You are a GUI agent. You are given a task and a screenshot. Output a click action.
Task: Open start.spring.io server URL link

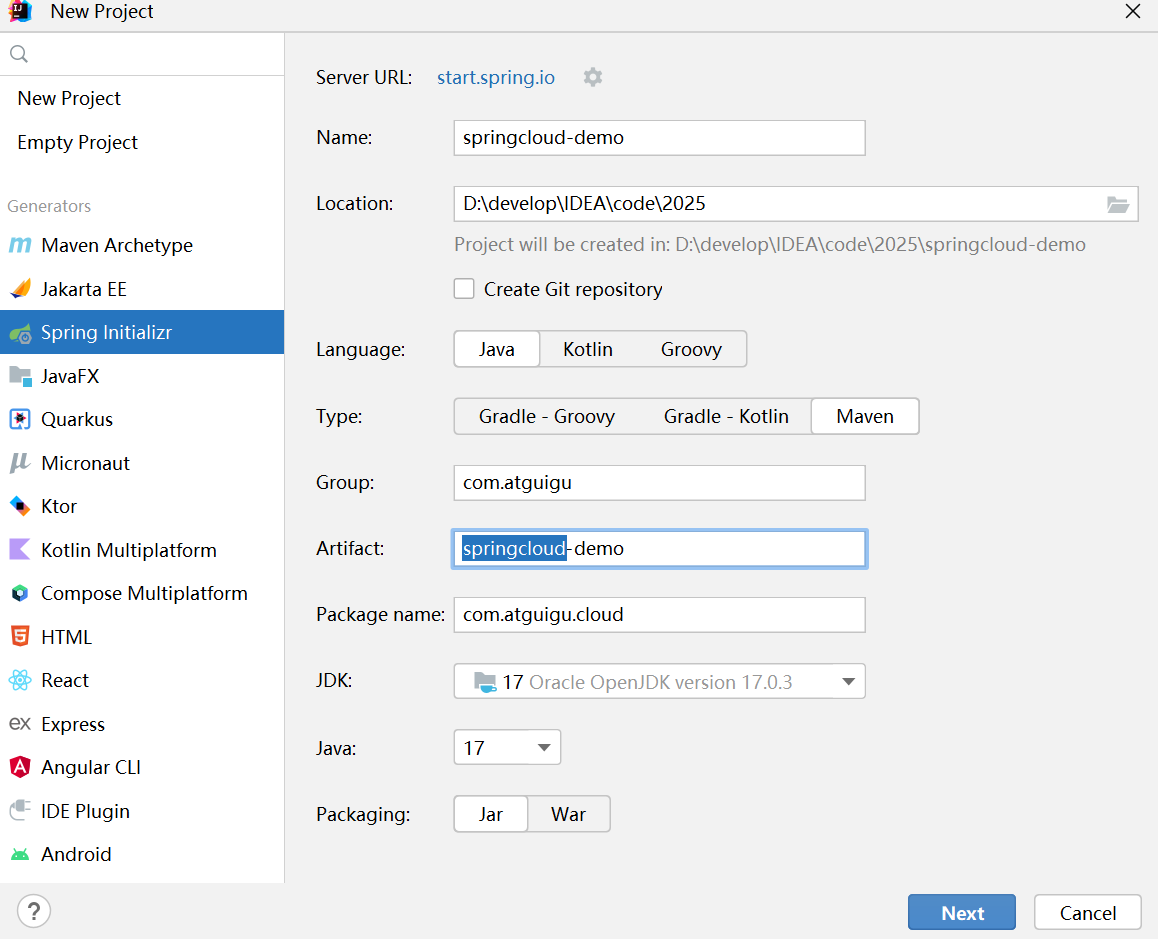tap(496, 78)
